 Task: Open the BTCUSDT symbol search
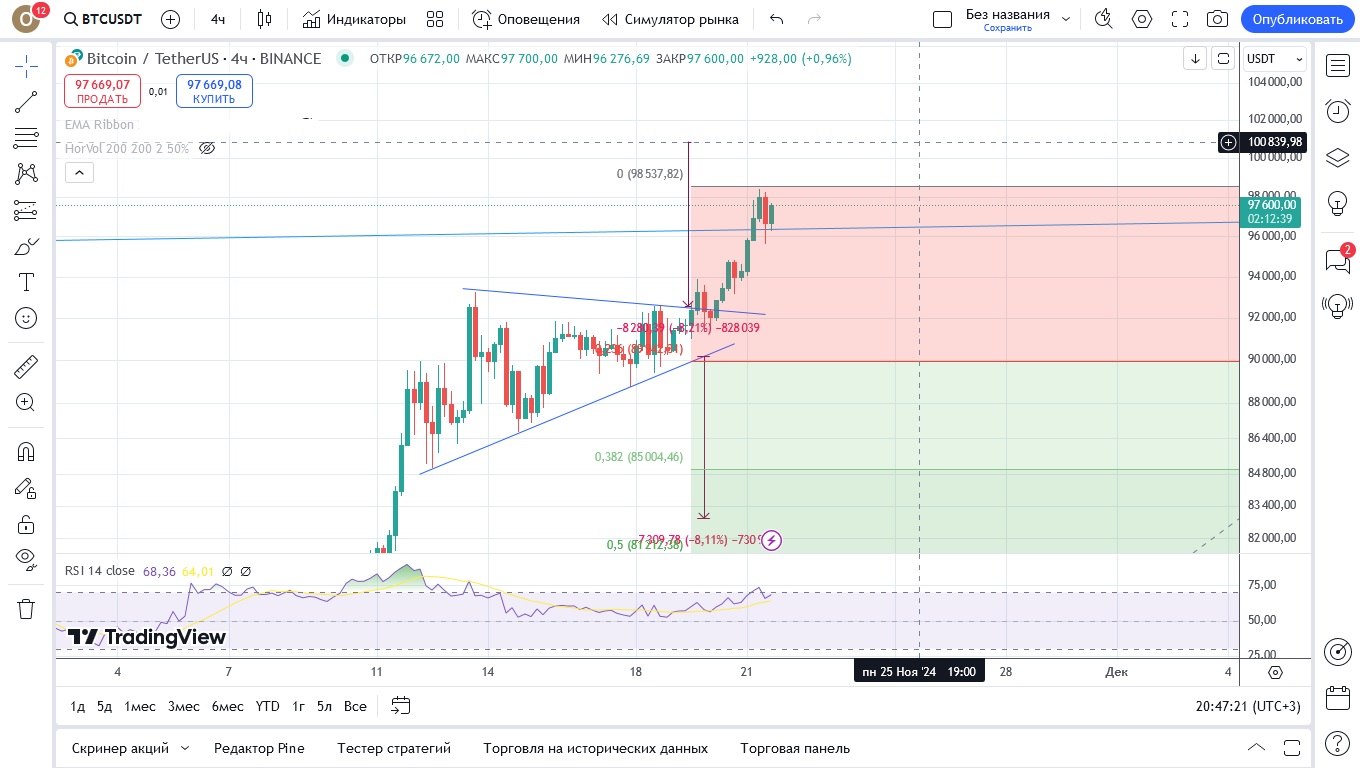(102, 19)
